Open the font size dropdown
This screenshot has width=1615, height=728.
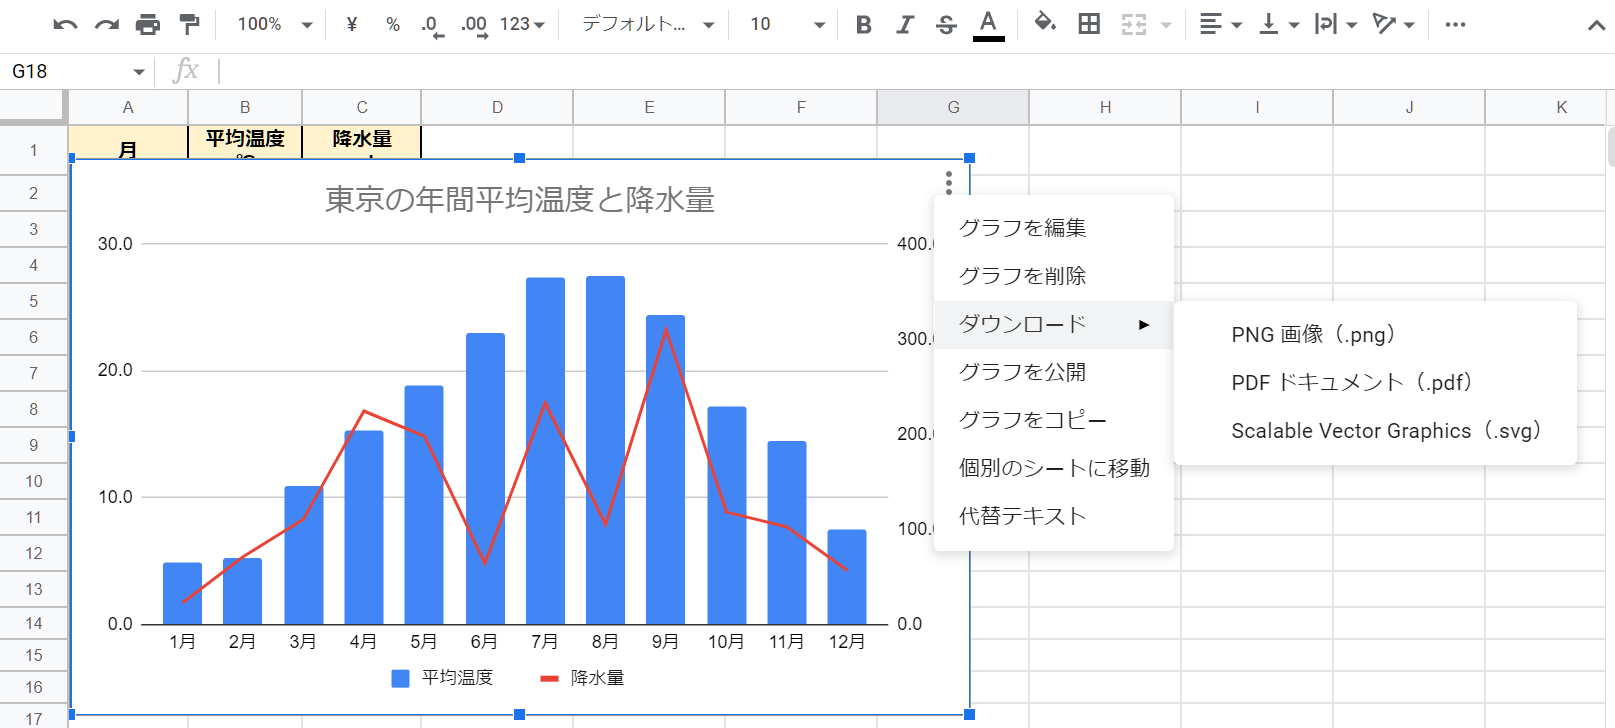pos(787,24)
